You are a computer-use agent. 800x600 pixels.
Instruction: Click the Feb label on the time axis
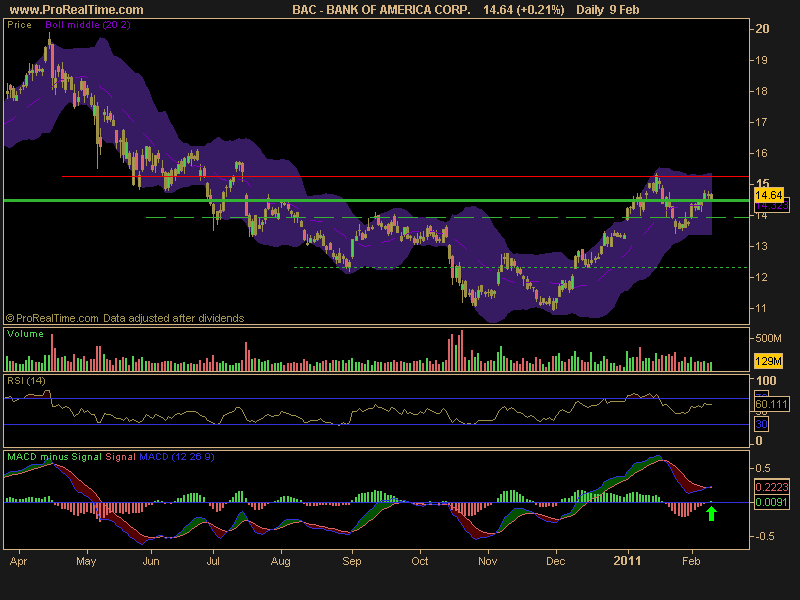click(x=691, y=562)
